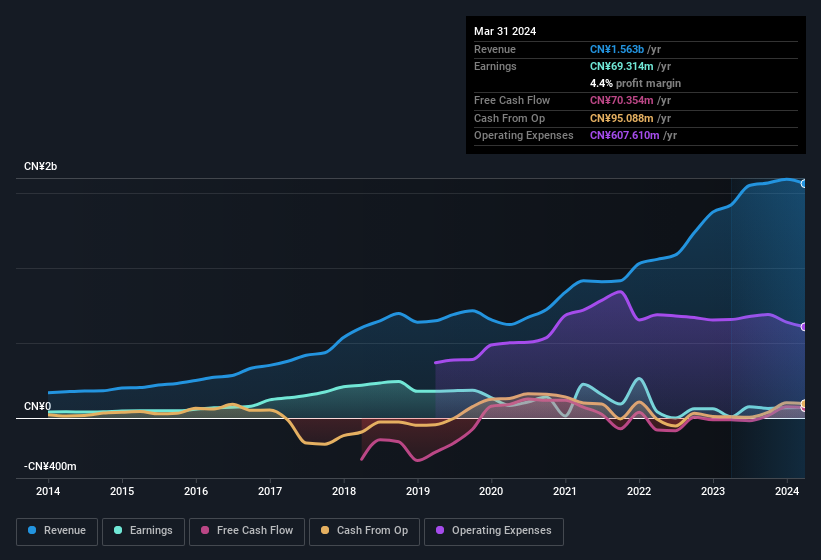Click the CN¥607.610m operating expenses value

(x=625, y=136)
